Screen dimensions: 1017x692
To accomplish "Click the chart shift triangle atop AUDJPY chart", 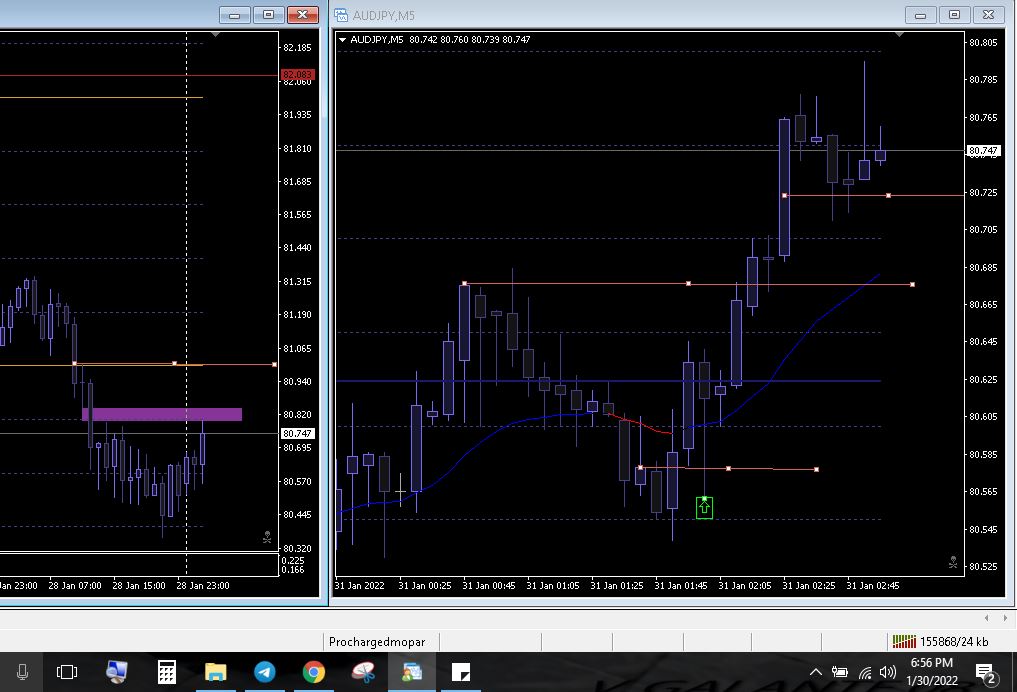I will pyautogui.click(x=899, y=34).
